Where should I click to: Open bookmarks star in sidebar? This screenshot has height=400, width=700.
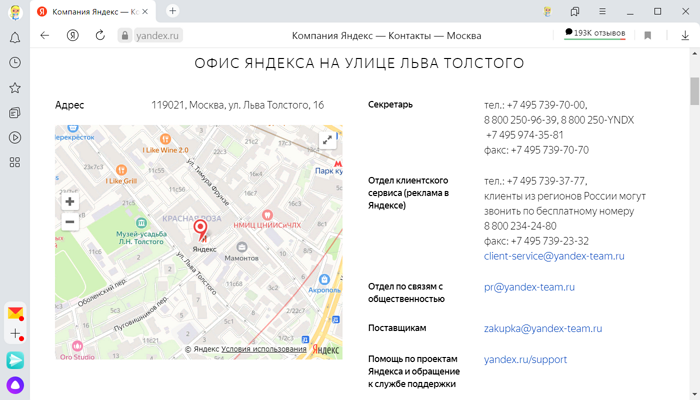(x=15, y=88)
